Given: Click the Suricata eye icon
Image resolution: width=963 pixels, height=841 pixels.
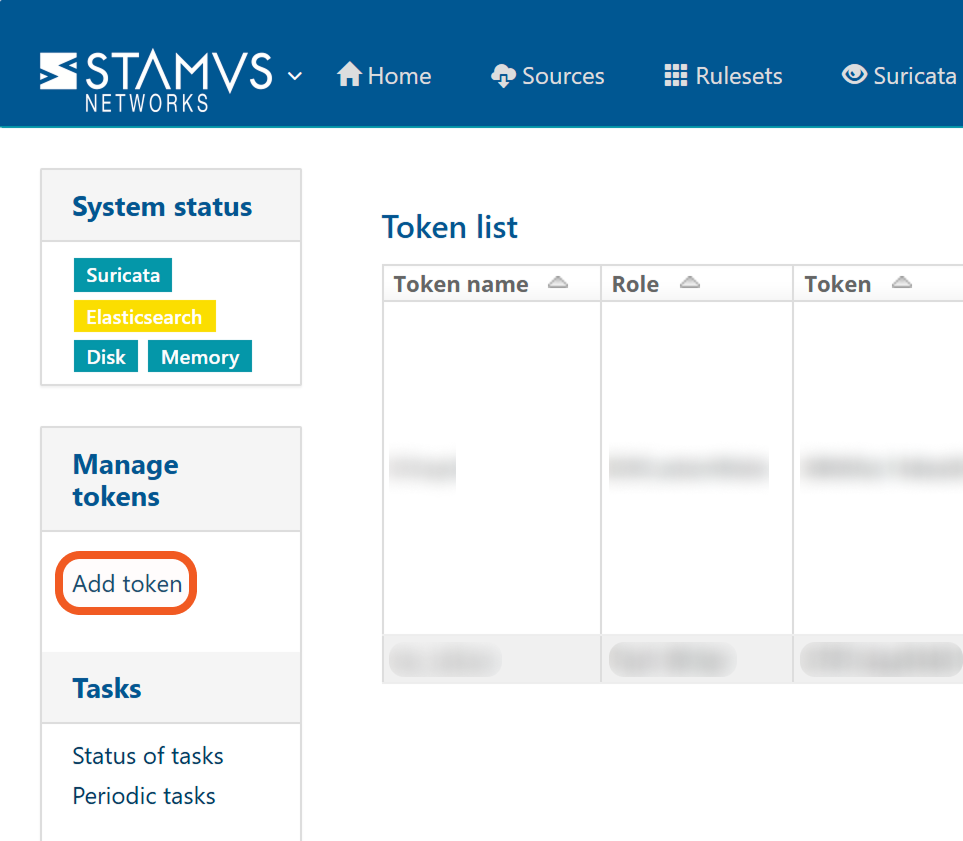Looking at the screenshot, I should pyautogui.click(x=854, y=75).
